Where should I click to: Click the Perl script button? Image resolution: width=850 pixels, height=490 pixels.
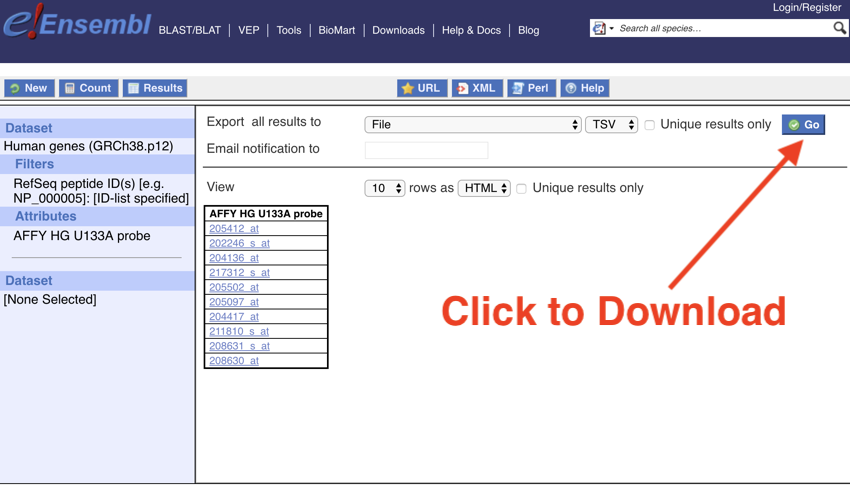(x=530, y=88)
